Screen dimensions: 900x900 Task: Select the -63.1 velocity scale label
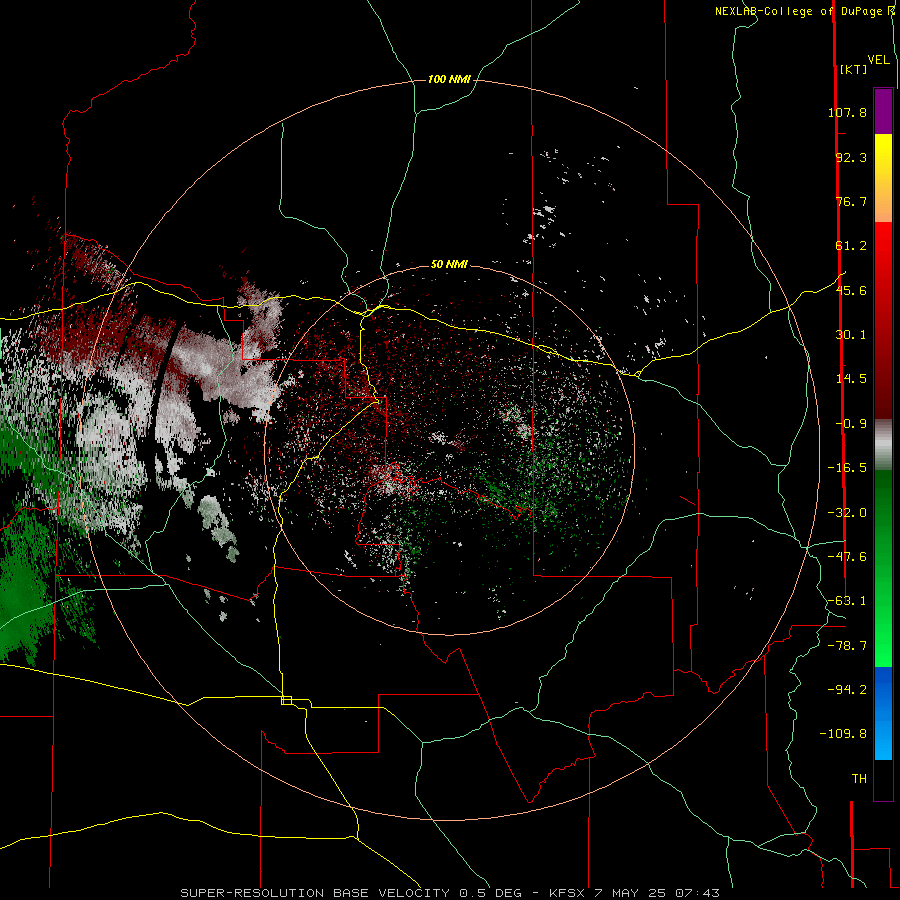click(x=847, y=601)
